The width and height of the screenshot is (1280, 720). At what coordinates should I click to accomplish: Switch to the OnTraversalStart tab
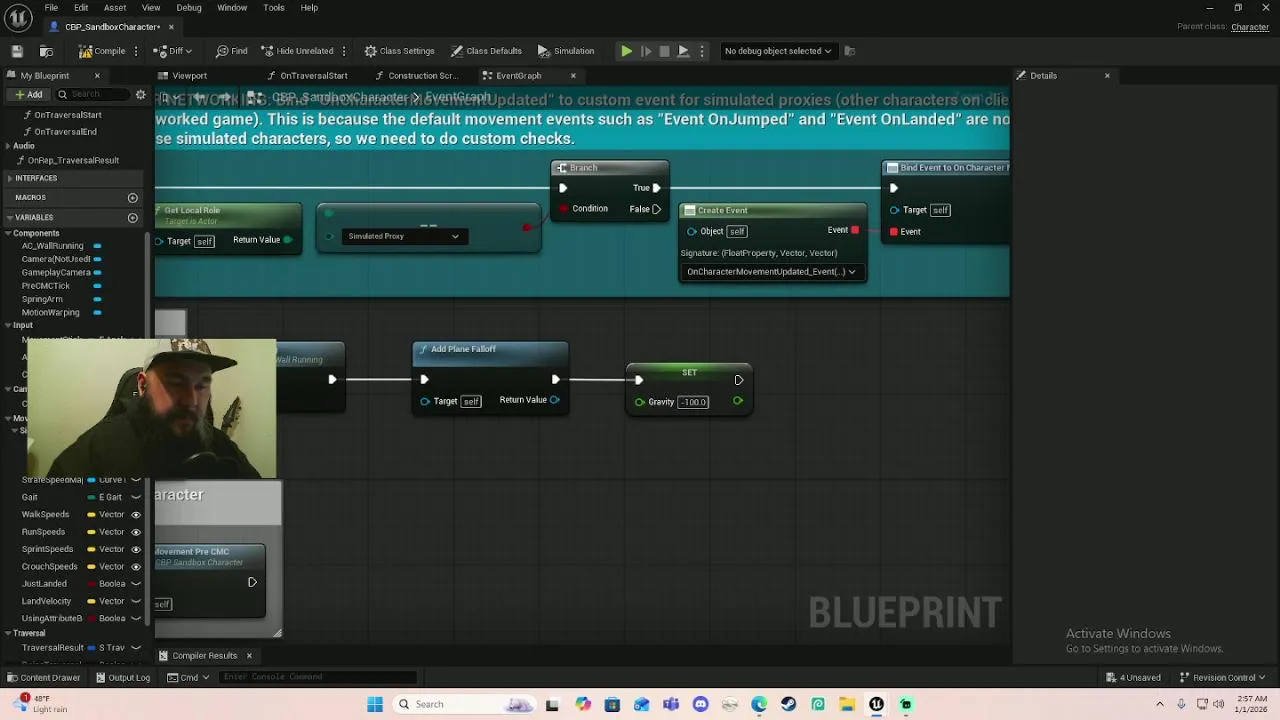coord(313,76)
